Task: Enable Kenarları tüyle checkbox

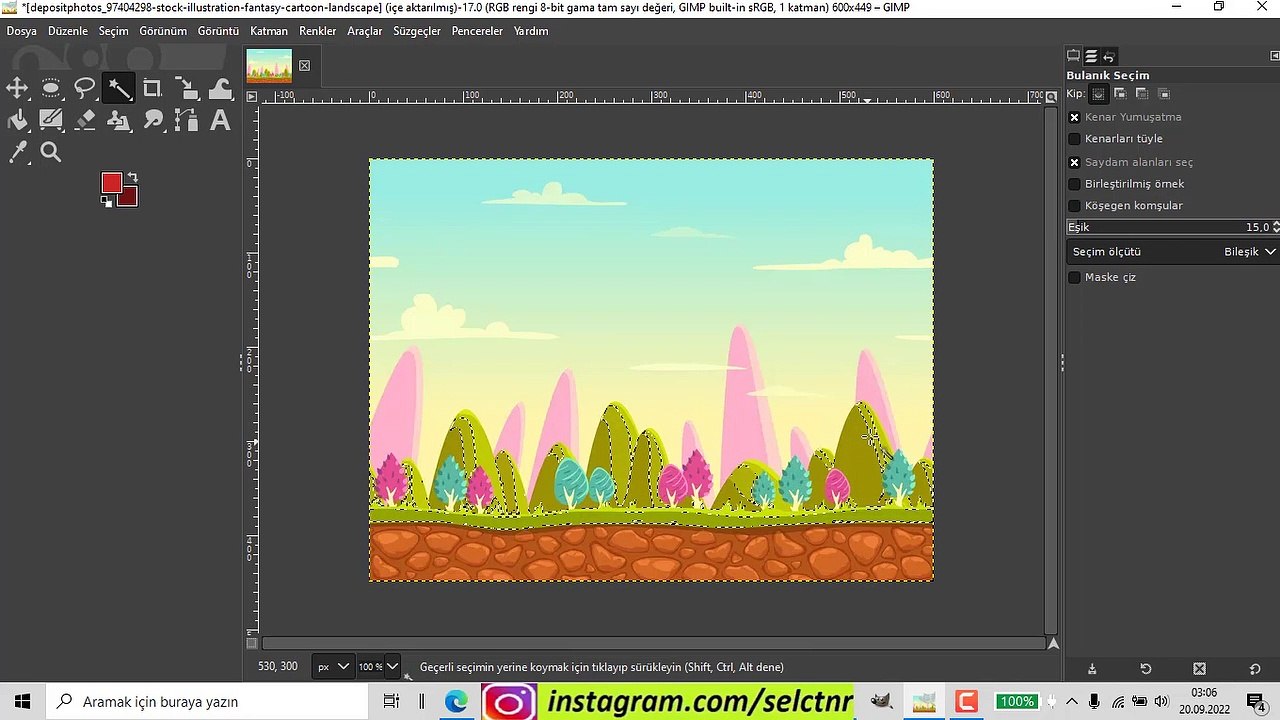Action: pos(1075,139)
